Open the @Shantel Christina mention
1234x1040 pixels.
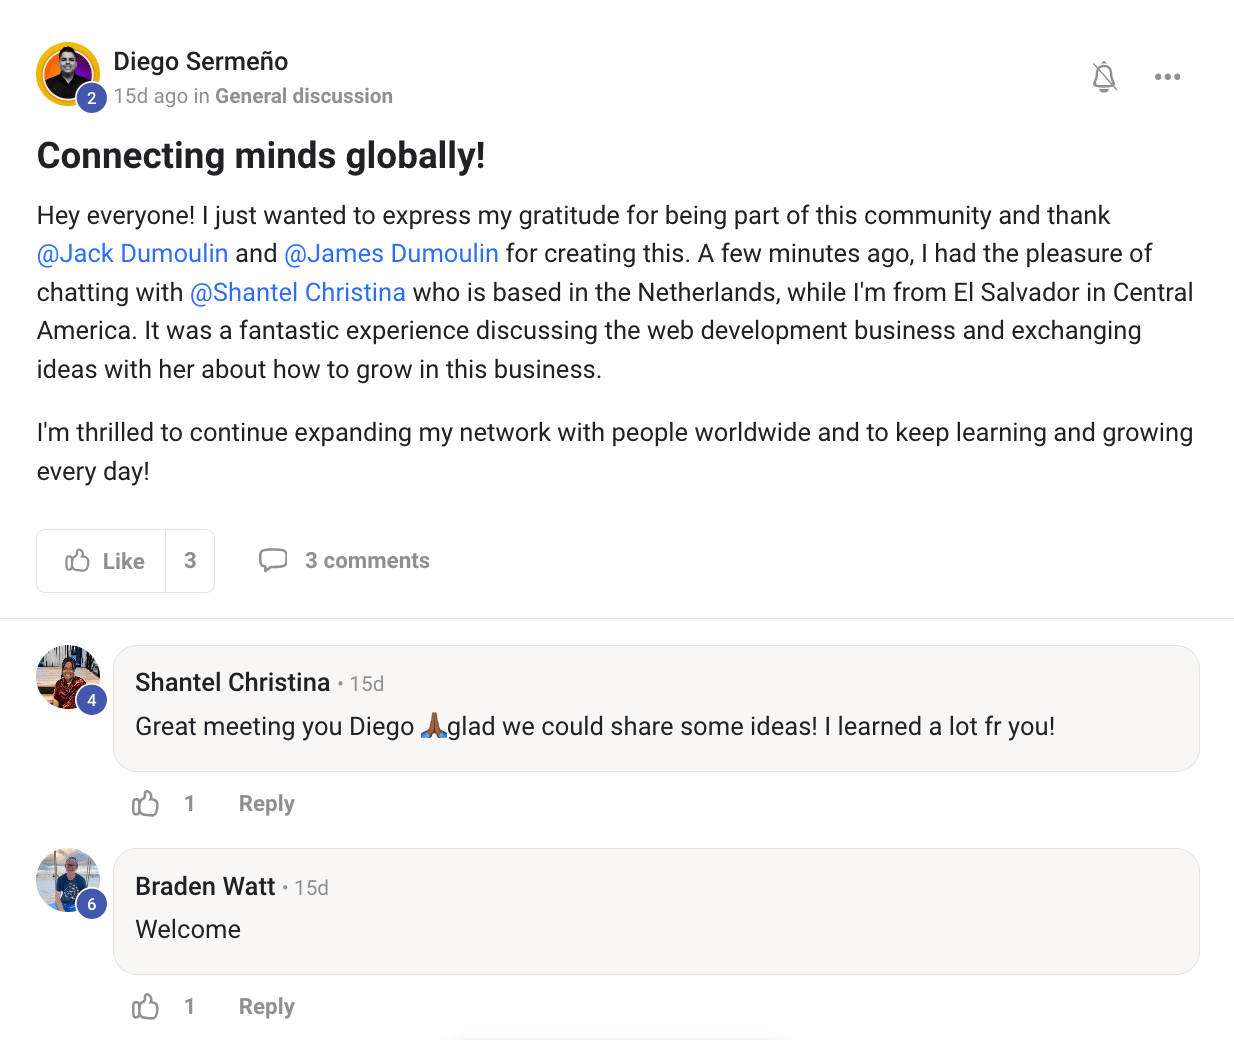pos(298,293)
